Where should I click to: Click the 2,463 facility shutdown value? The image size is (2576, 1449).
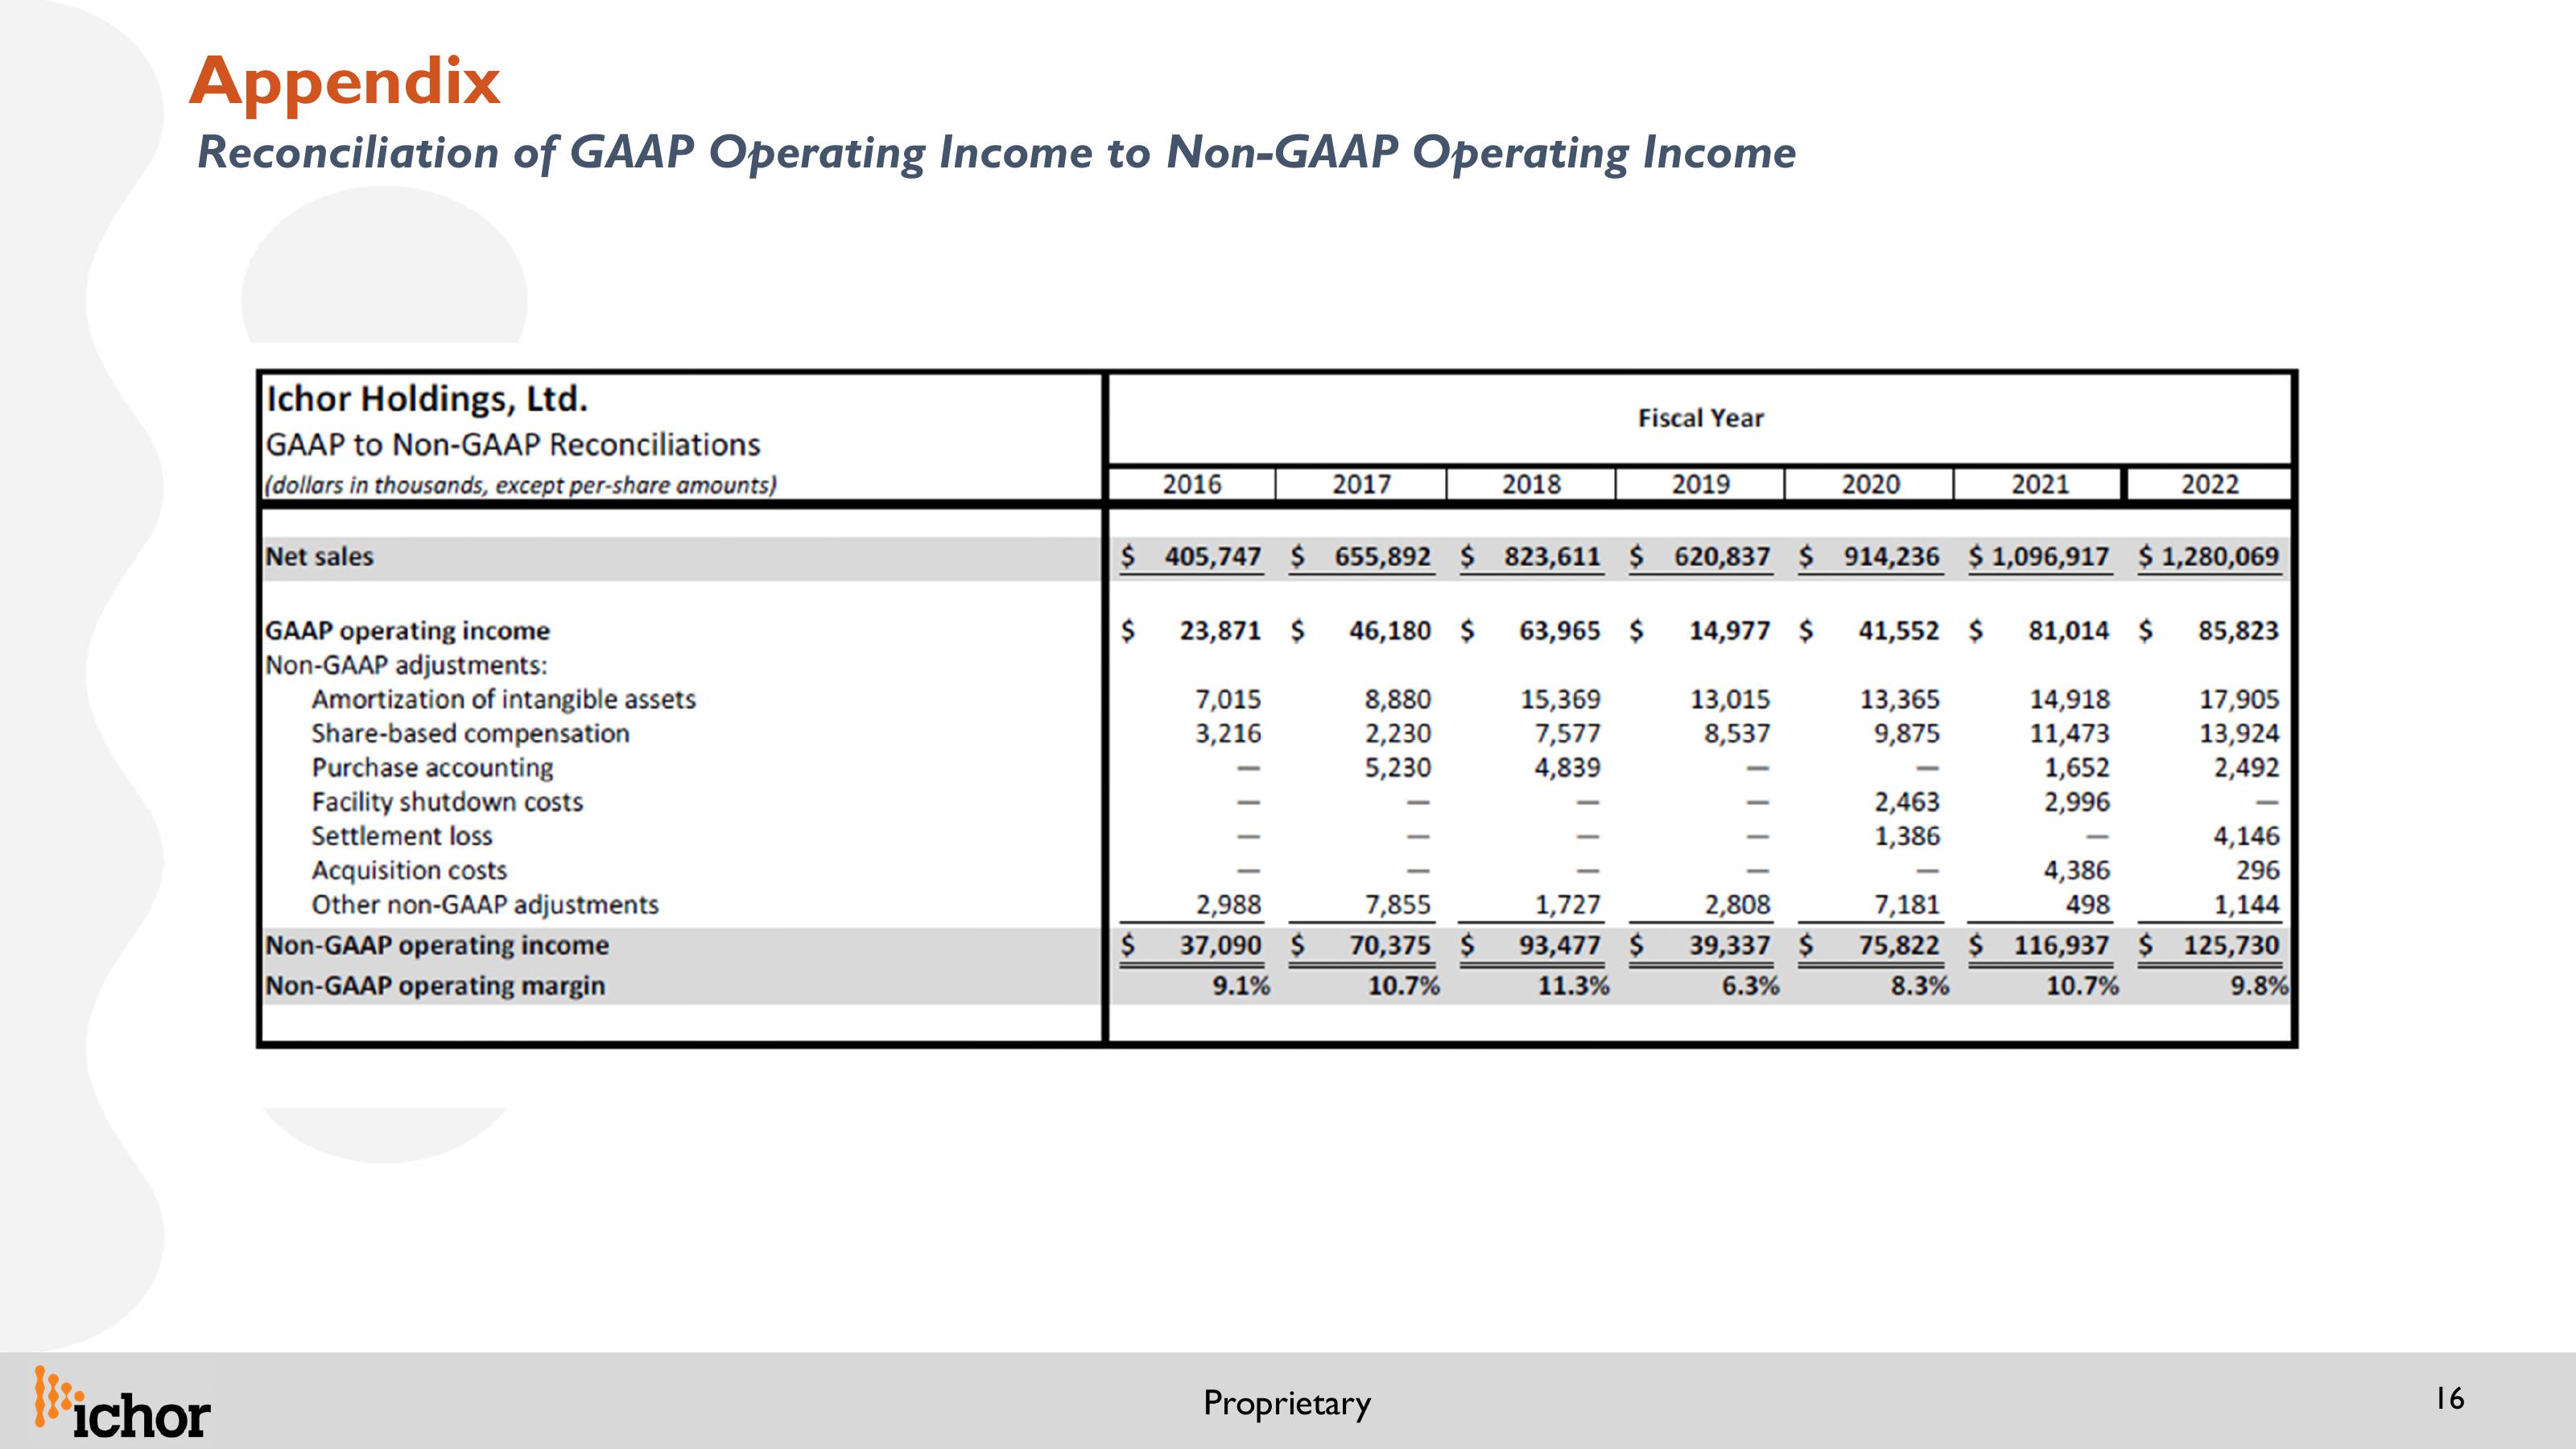tap(1907, 802)
